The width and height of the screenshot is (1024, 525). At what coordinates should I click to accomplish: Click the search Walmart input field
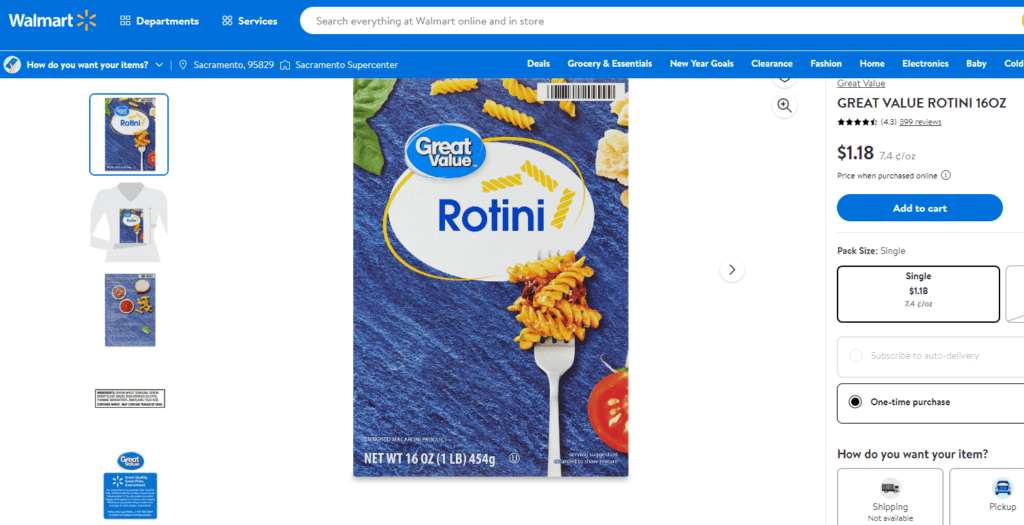[x=662, y=21]
